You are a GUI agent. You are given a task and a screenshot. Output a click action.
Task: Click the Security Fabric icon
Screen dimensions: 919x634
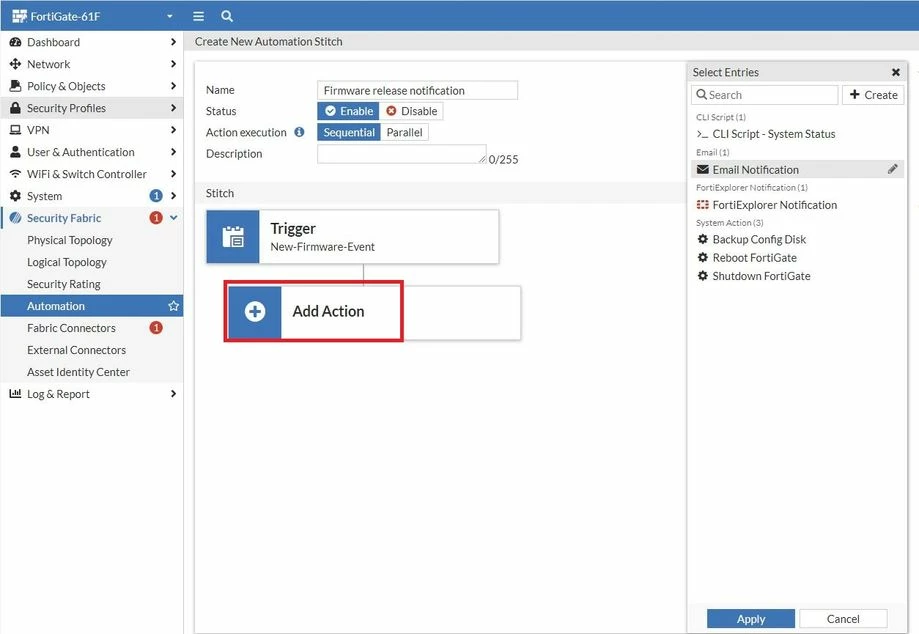point(15,218)
